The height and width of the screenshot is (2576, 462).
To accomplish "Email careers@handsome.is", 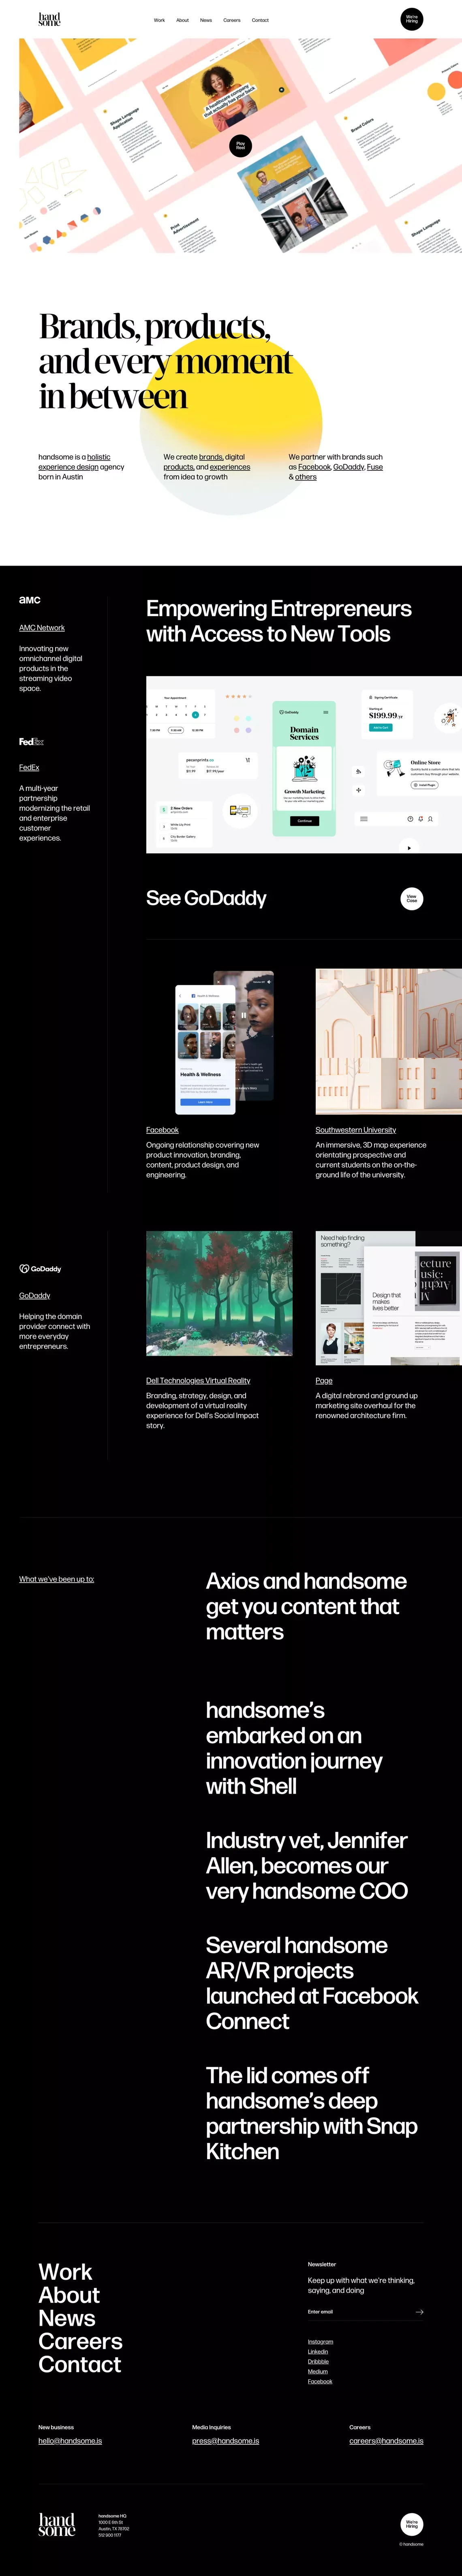I will pos(386,2441).
